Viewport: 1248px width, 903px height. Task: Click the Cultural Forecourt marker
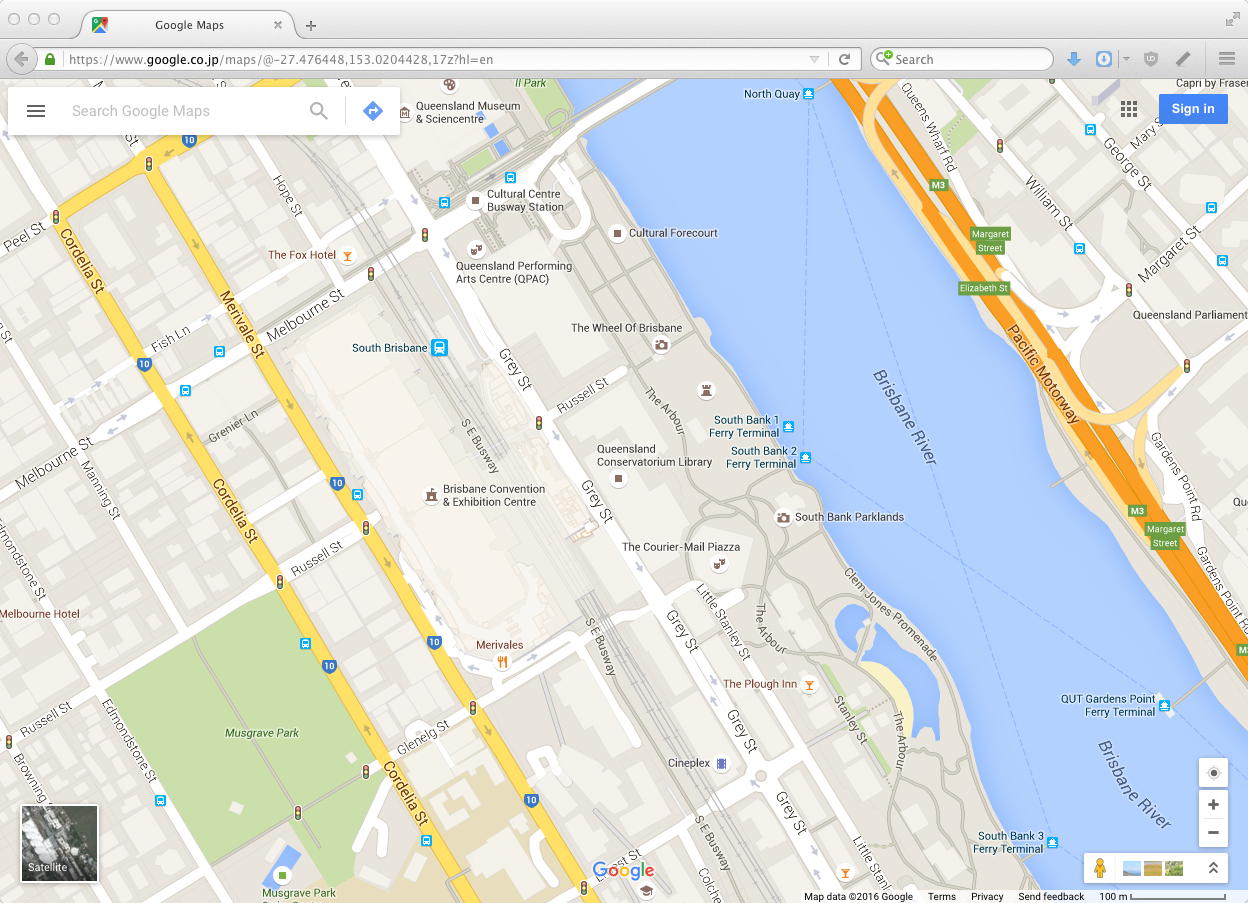[618, 233]
